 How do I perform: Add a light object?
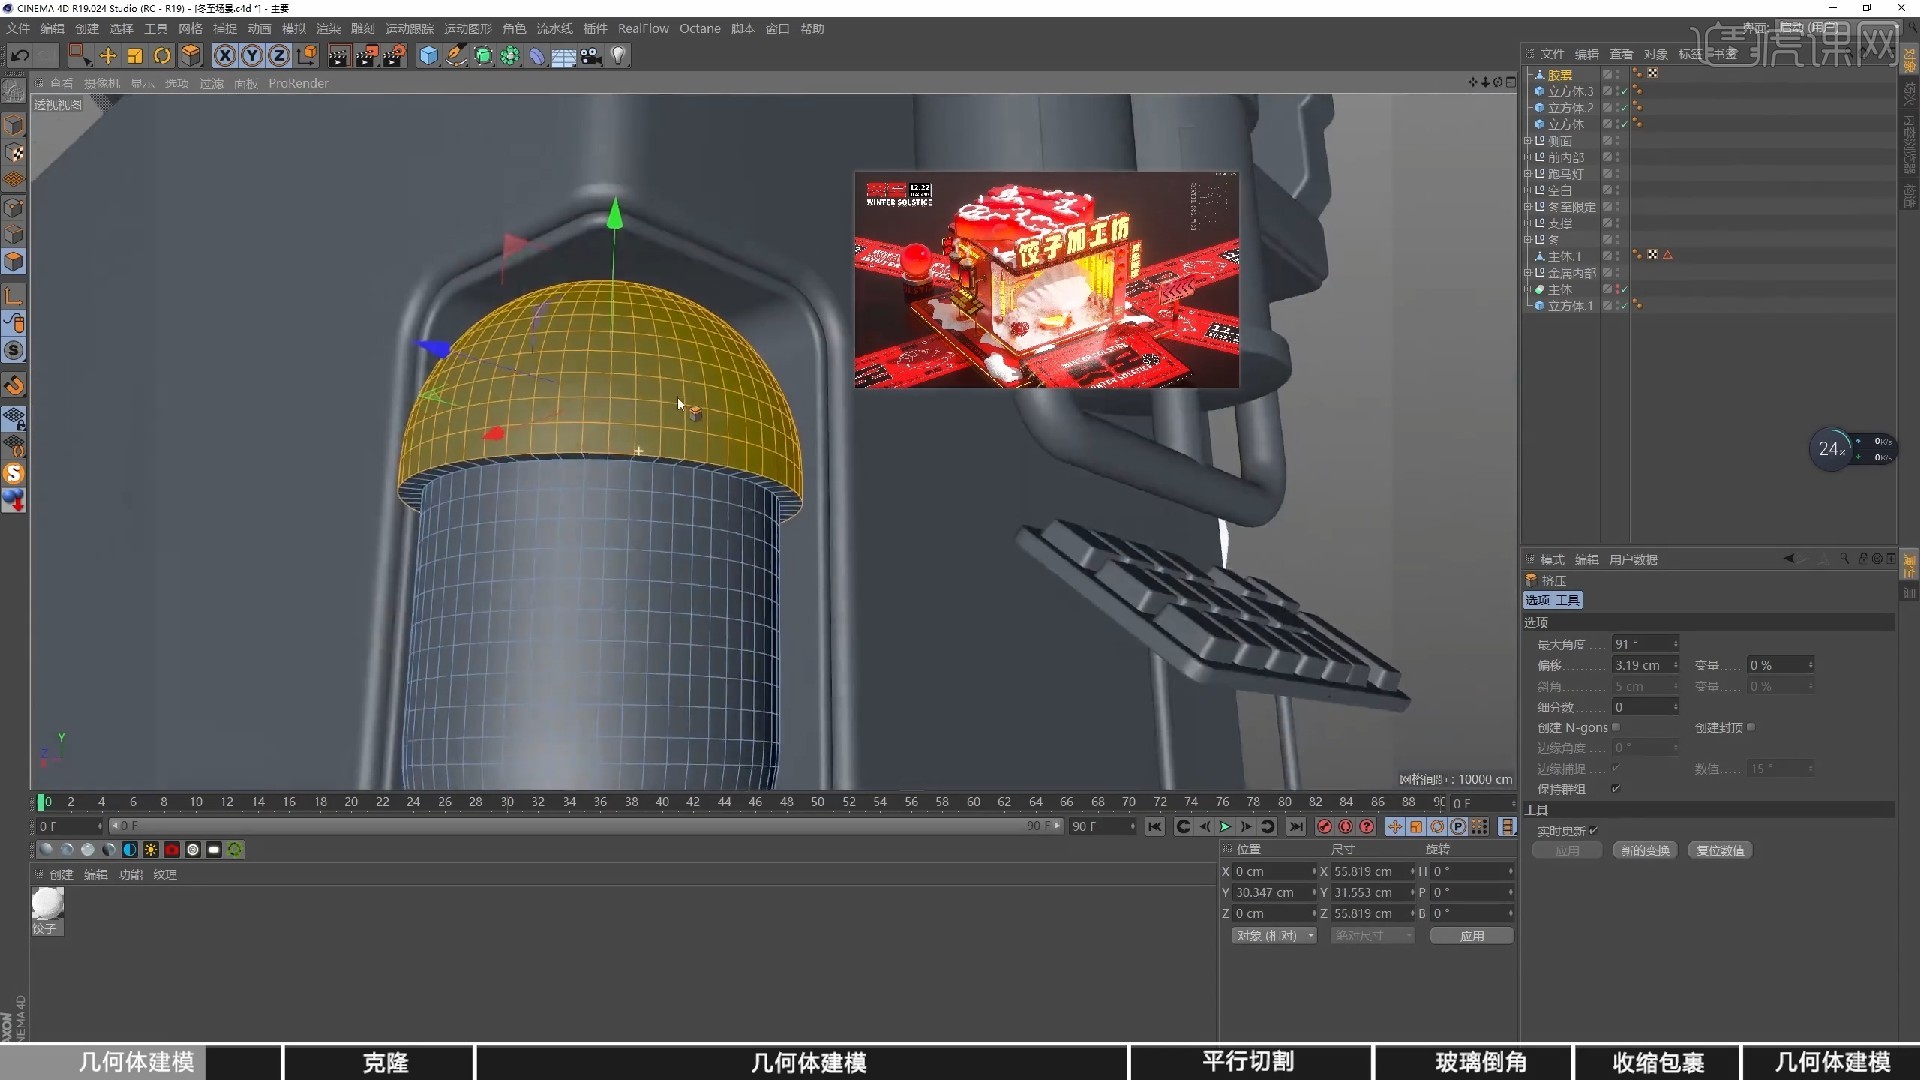[x=619, y=56]
